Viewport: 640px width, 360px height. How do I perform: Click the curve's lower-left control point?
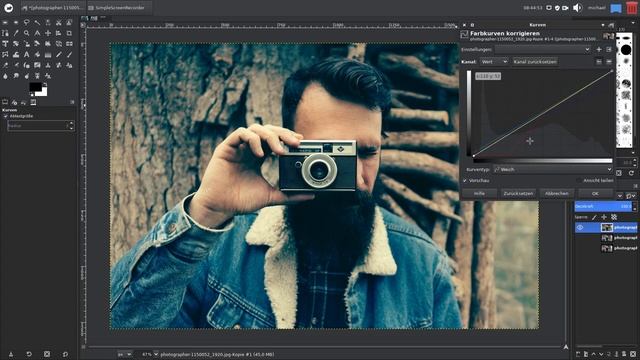click(x=473, y=156)
